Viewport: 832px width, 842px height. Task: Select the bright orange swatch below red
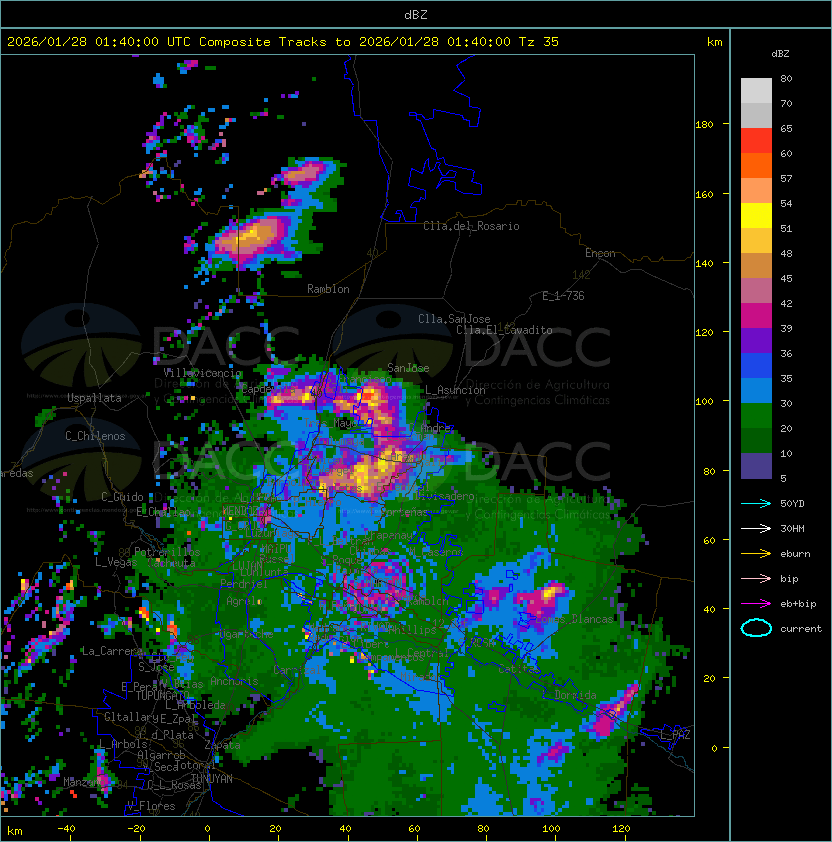[756, 165]
